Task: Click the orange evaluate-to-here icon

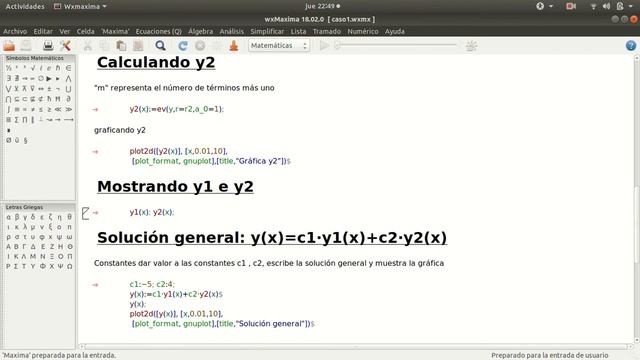Action: (234, 46)
